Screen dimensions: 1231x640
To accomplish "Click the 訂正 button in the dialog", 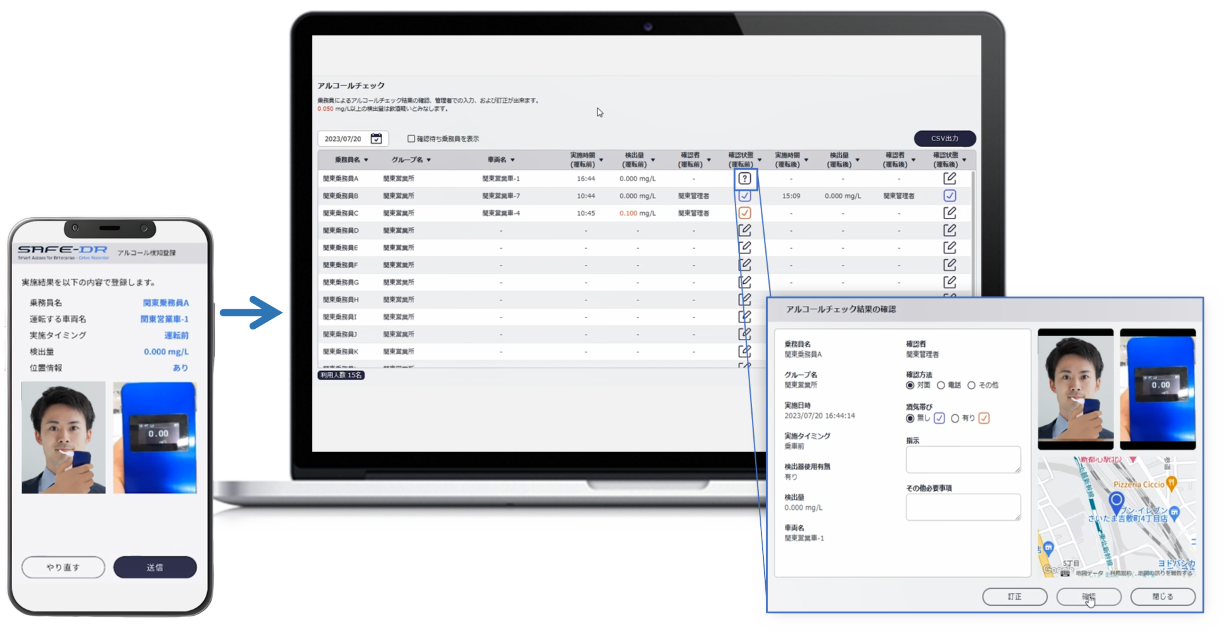I will [x=1014, y=597].
